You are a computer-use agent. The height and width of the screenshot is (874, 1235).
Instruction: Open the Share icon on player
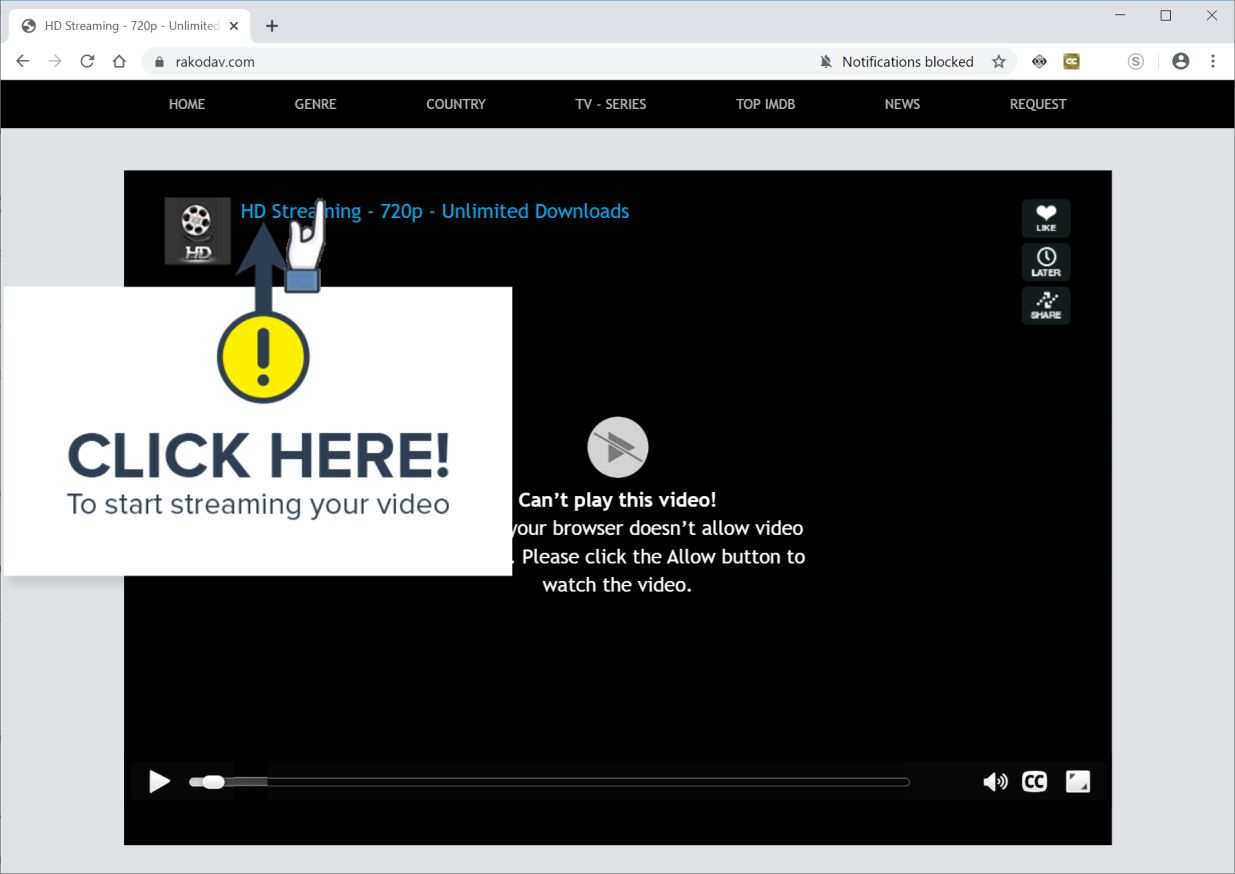click(1046, 306)
